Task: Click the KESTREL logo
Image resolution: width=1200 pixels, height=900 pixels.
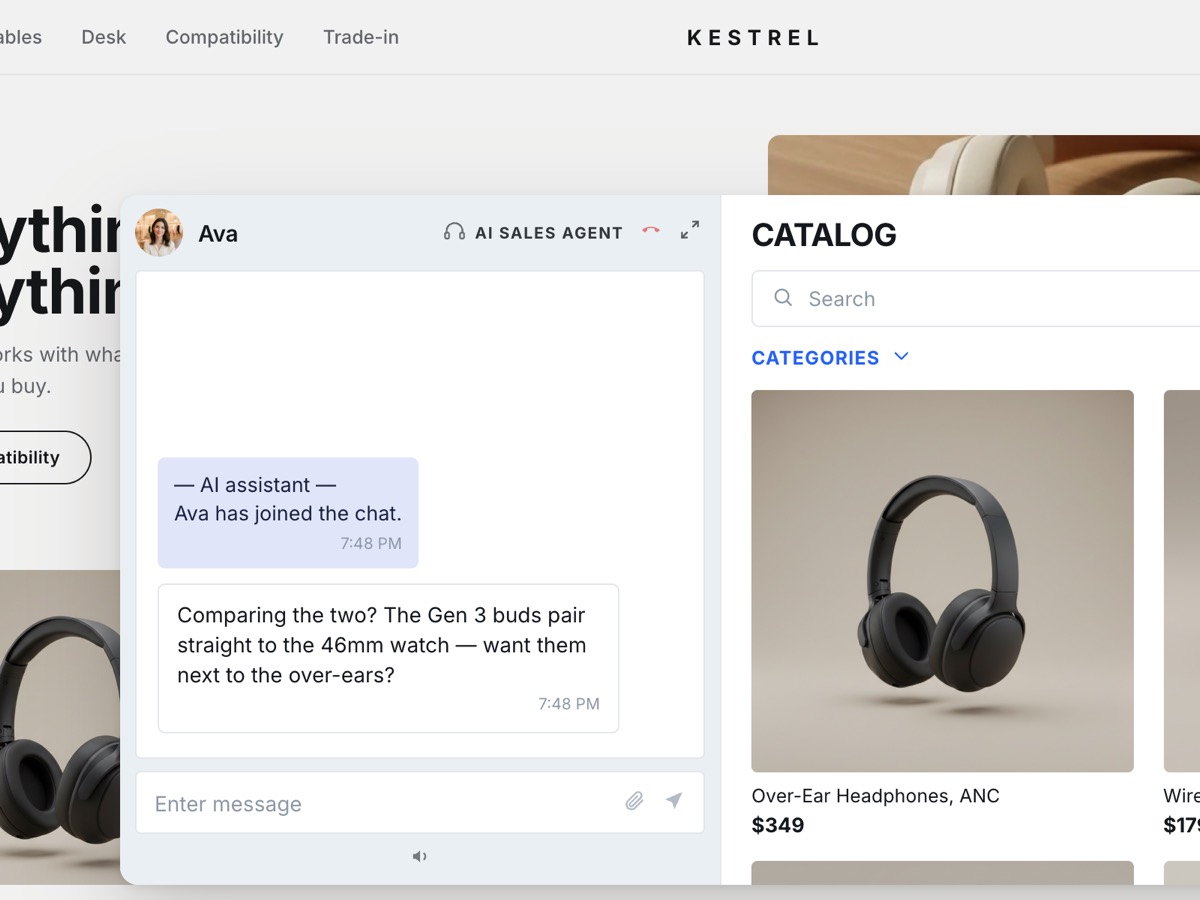Action: point(754,38)
